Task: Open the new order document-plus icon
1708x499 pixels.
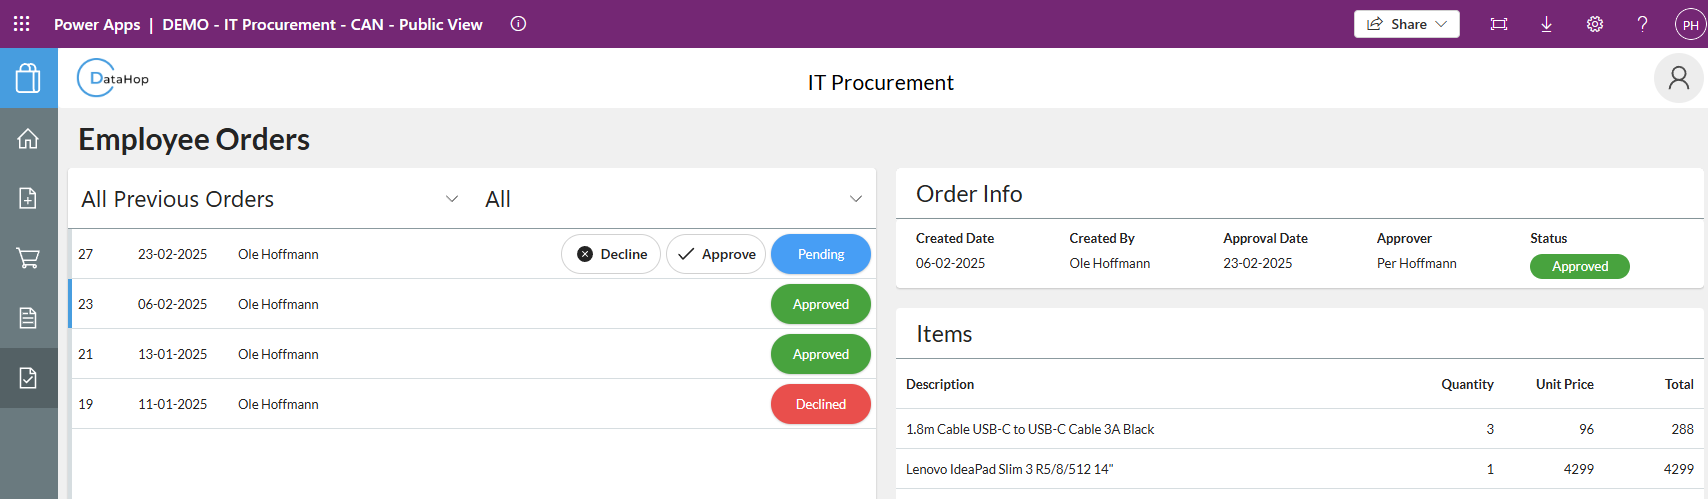Action: tap(28, 198)
